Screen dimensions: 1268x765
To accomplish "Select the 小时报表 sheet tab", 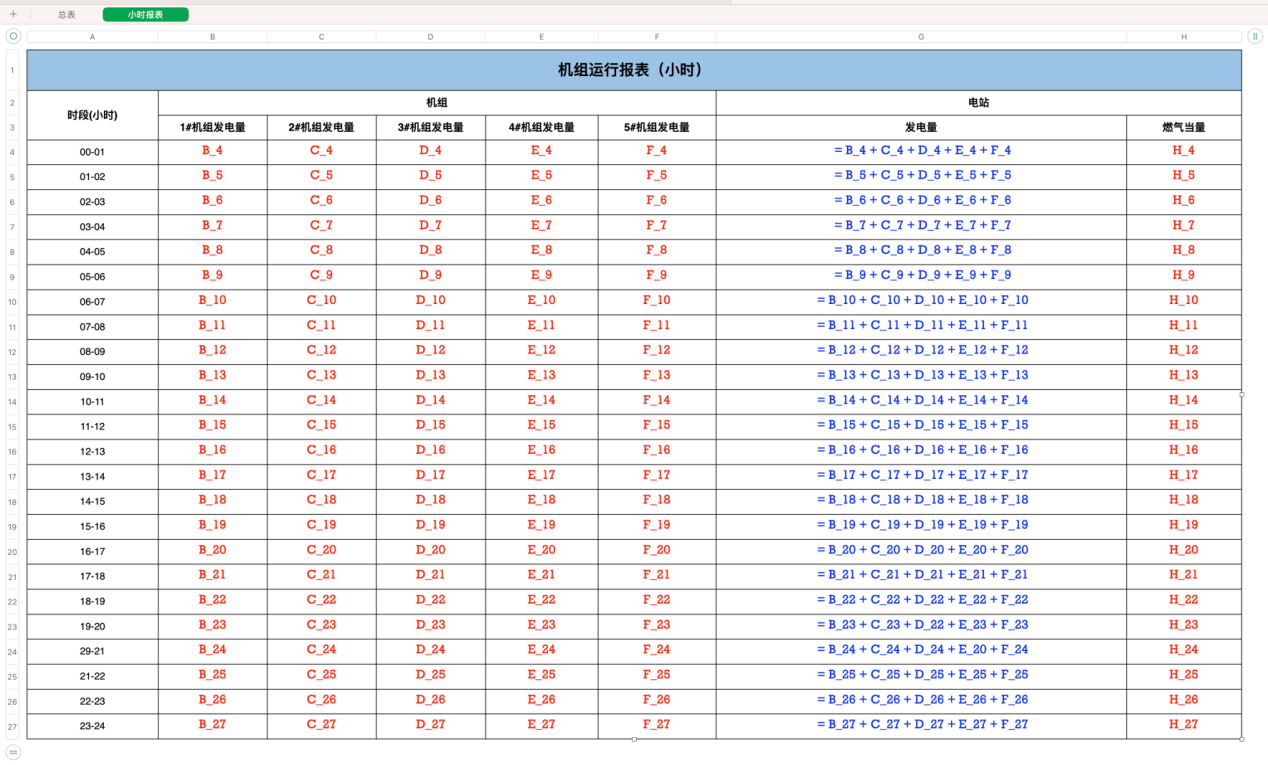I will pyautogui.click(x=145, y=15).
